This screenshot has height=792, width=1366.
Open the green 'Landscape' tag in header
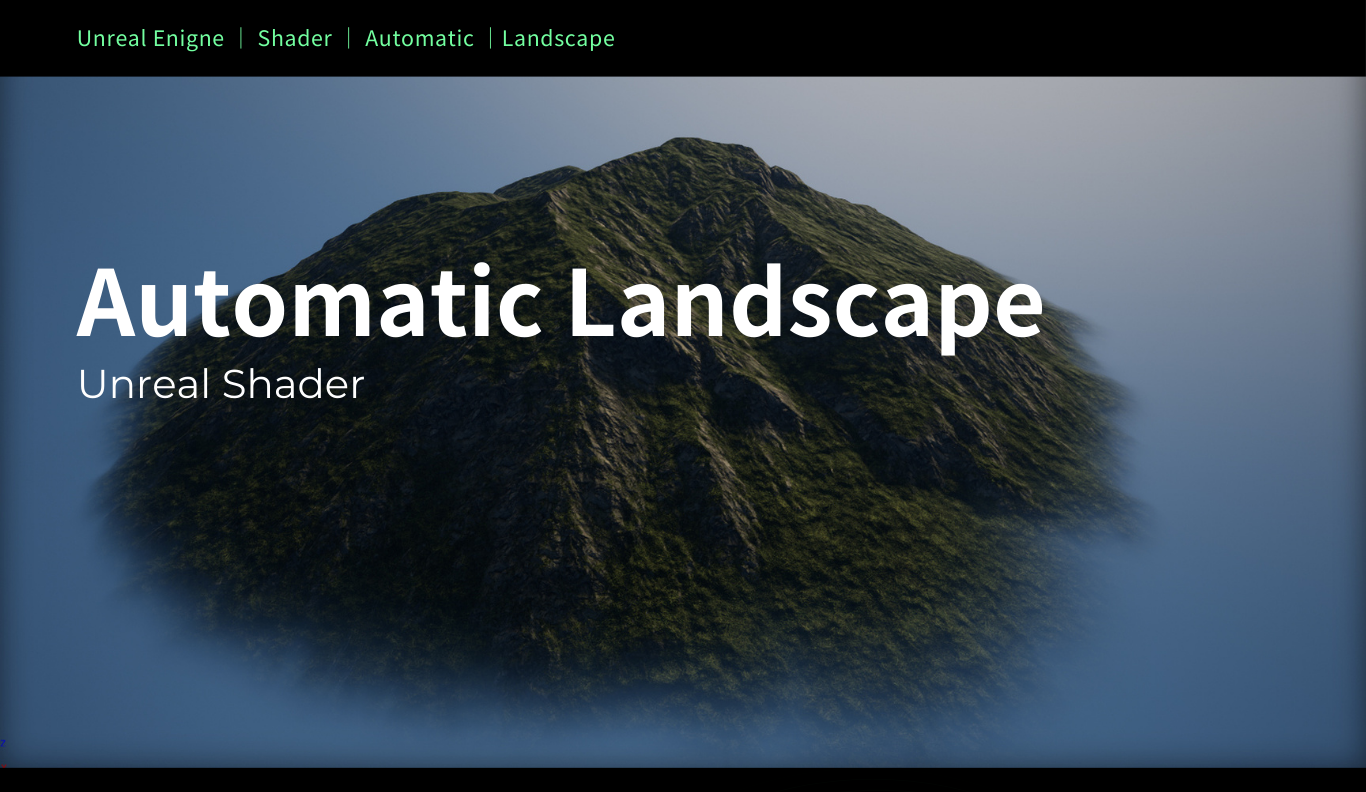(x=558, y=38)
